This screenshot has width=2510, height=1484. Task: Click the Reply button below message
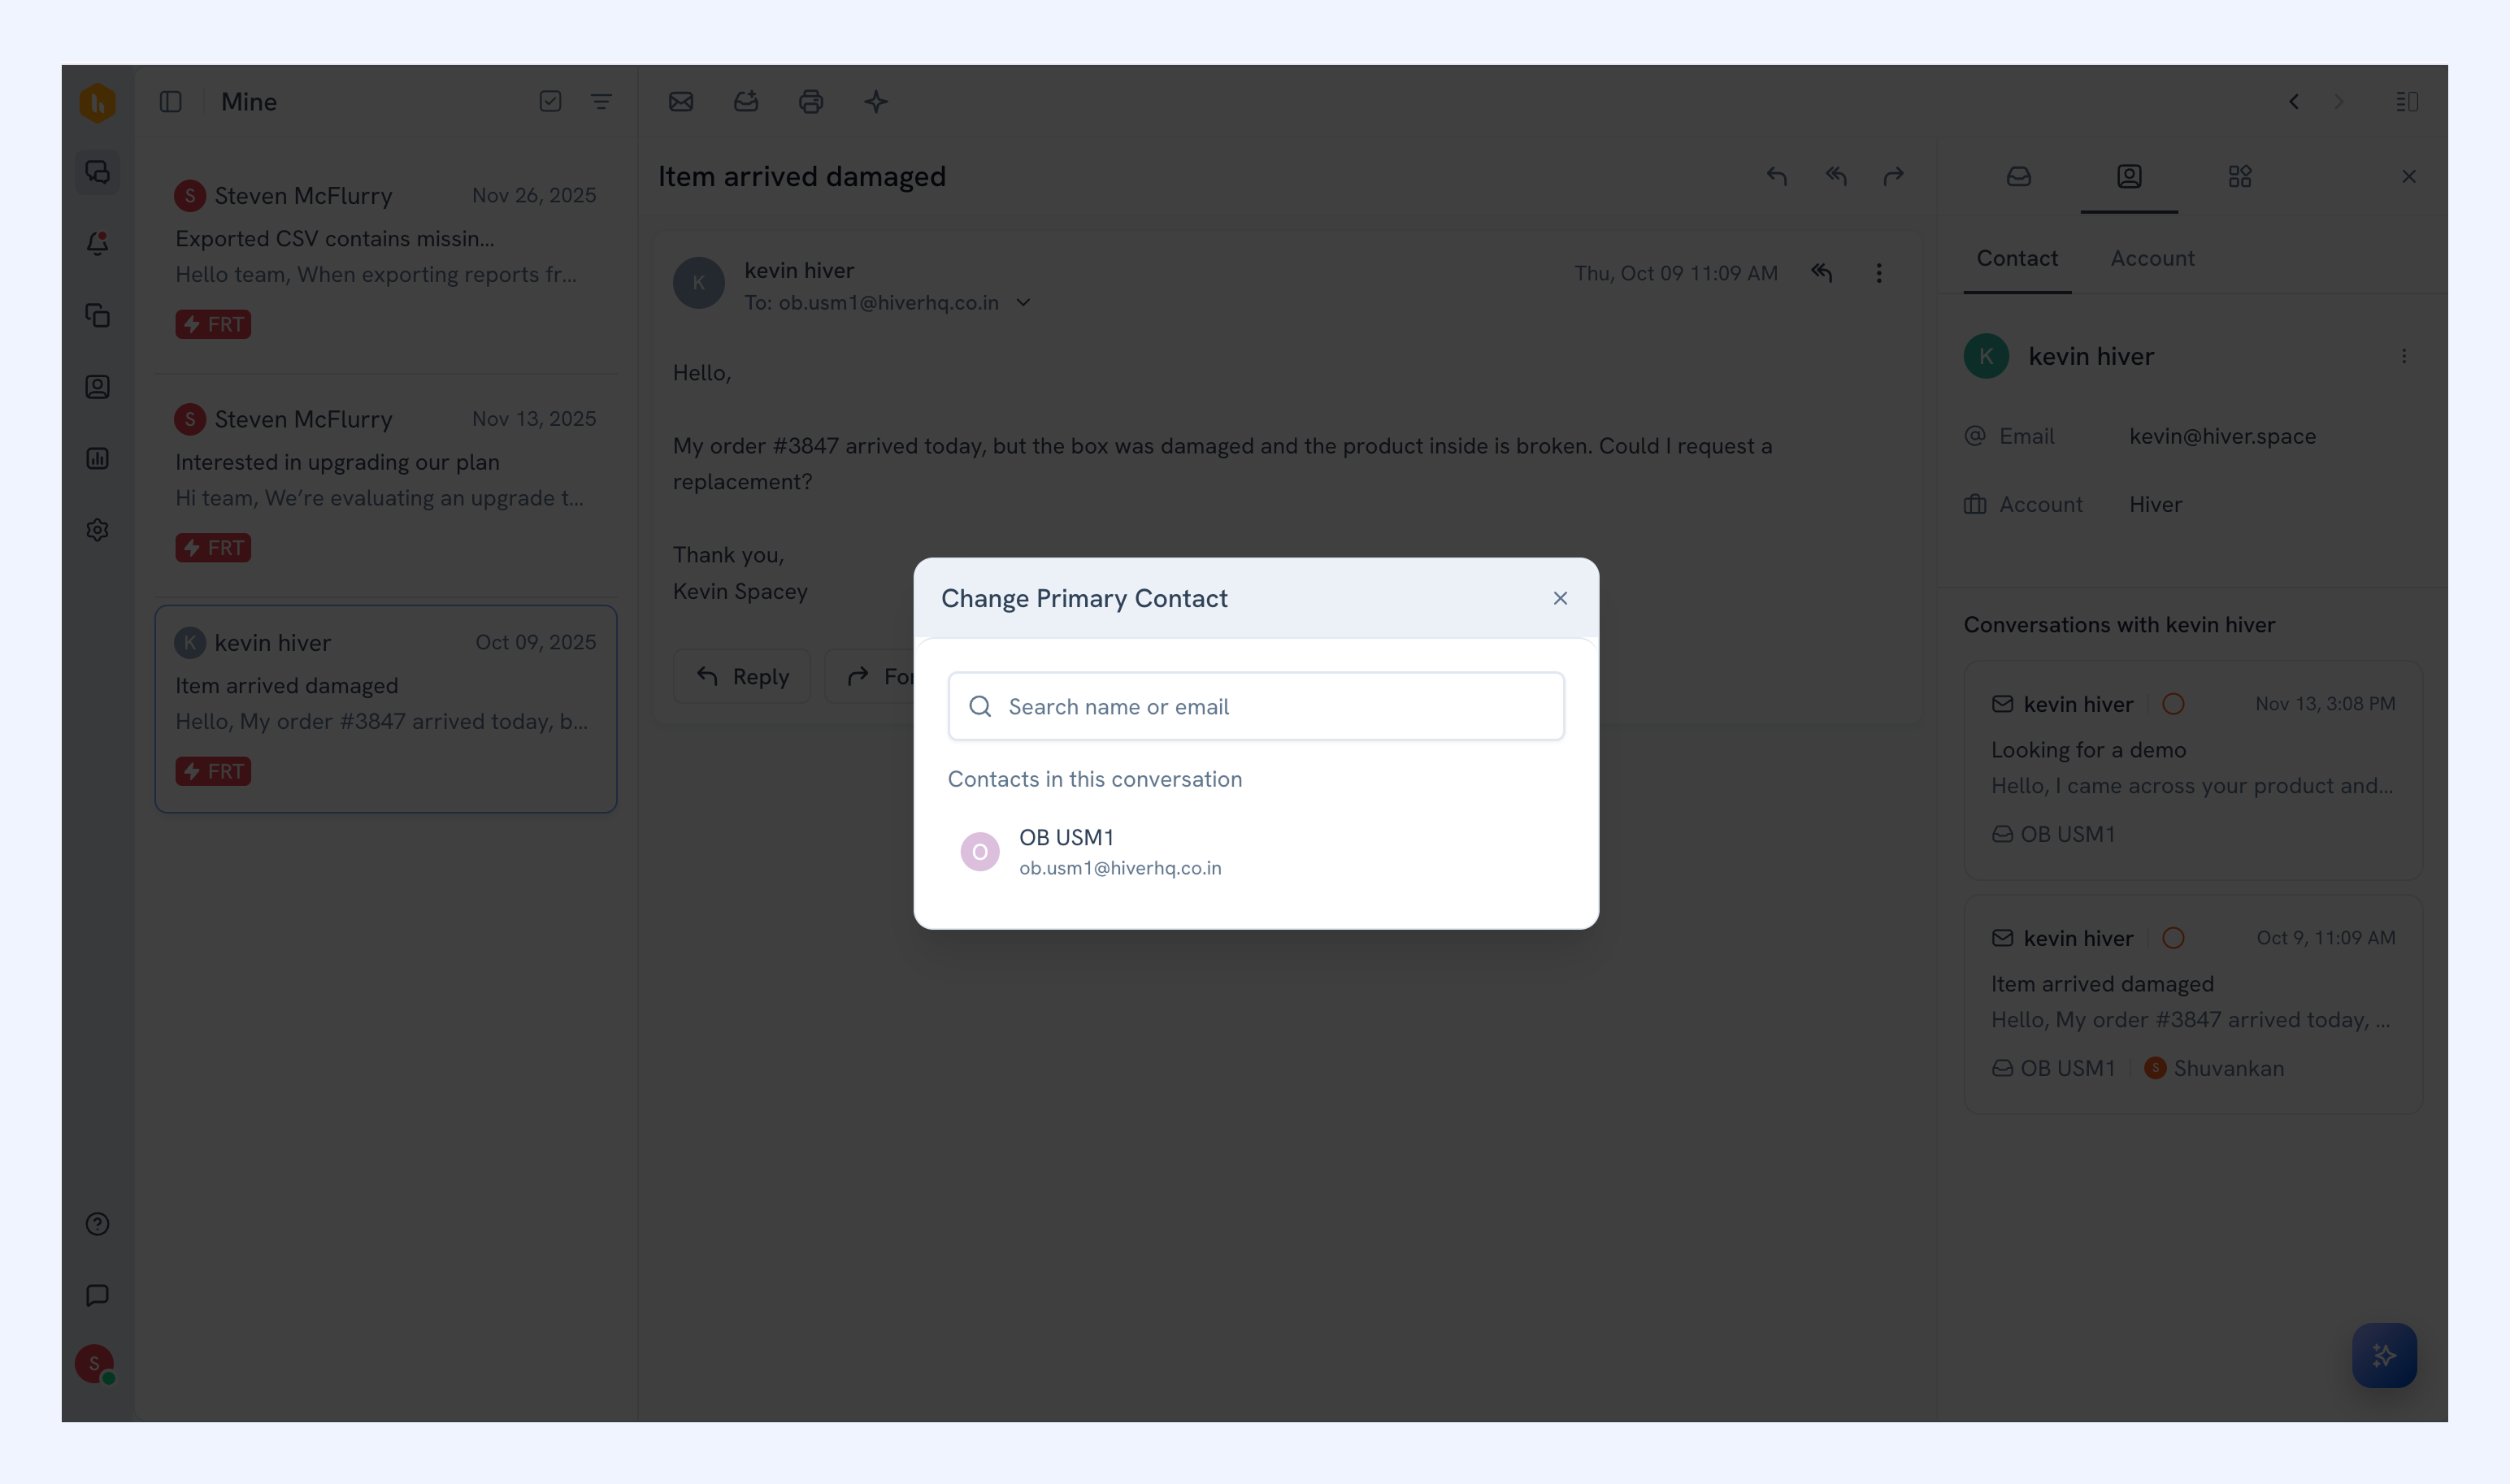click(x=742, y=677)
